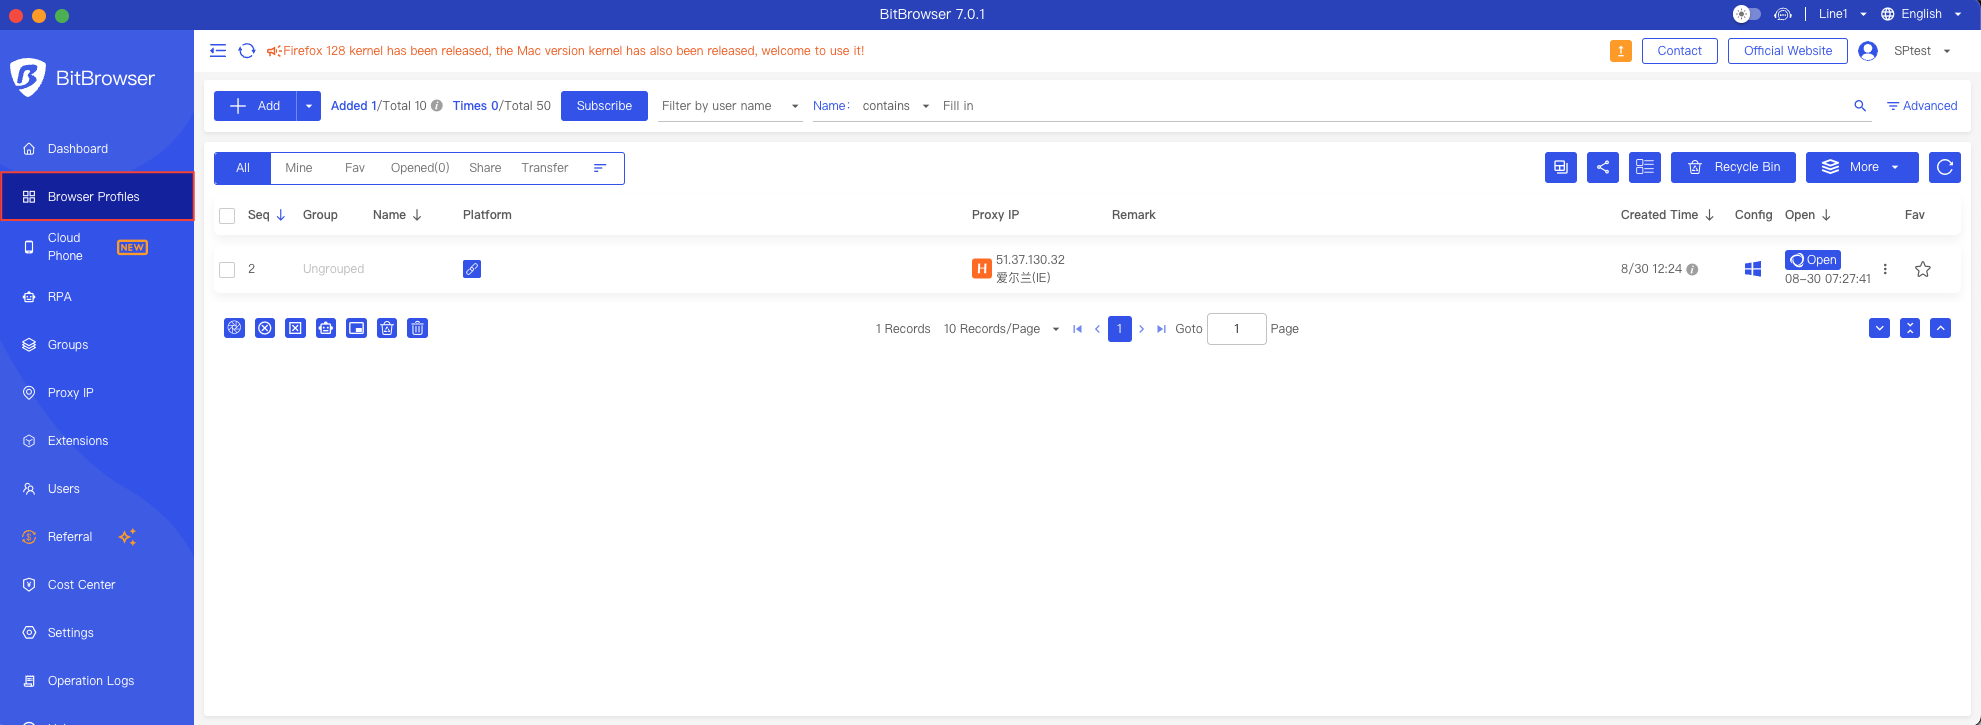This screenshot has height=725, width=1981.
Task: Click the trash can delete icon
Action: pos(418,328)
